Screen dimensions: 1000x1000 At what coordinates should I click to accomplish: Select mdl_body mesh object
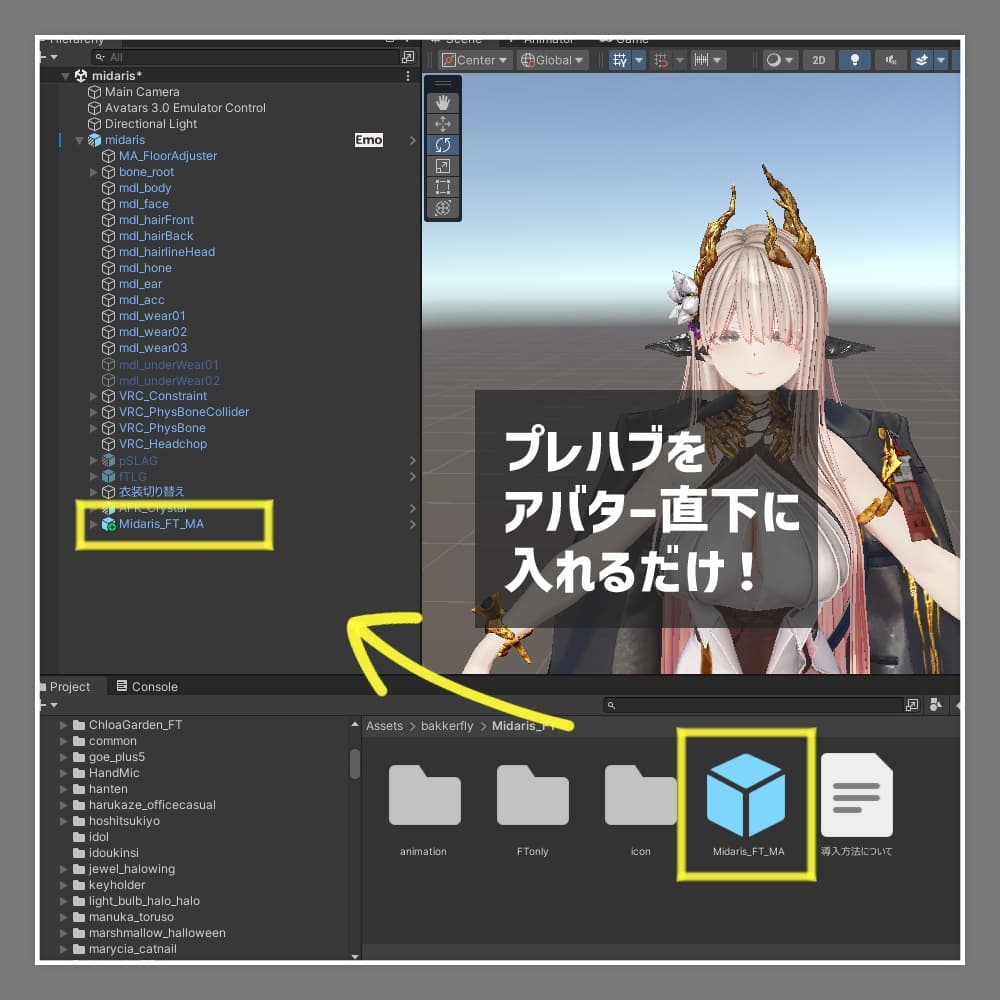click(x=145, y=188)
